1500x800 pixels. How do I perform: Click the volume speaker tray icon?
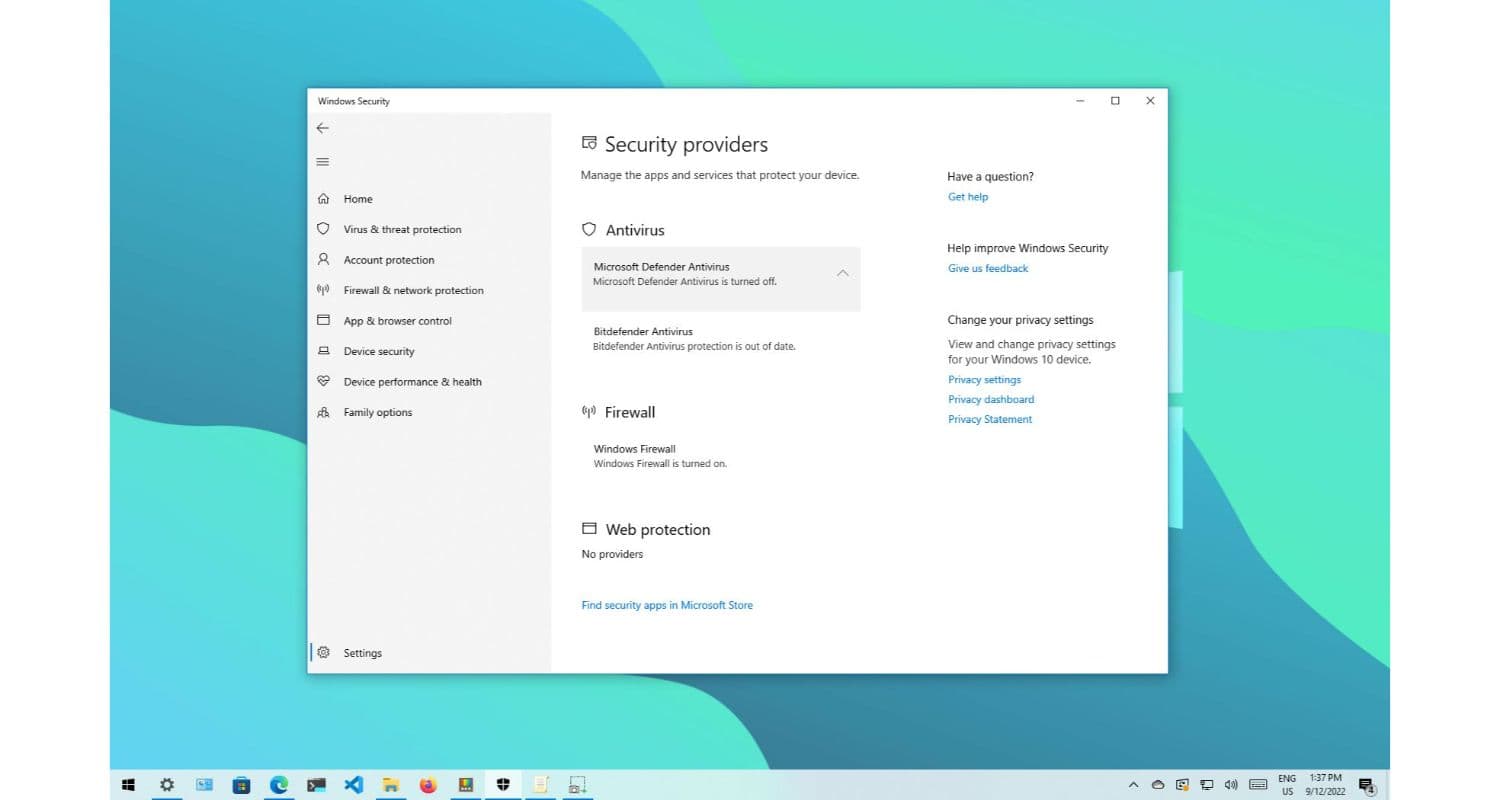coord(1231,785)
